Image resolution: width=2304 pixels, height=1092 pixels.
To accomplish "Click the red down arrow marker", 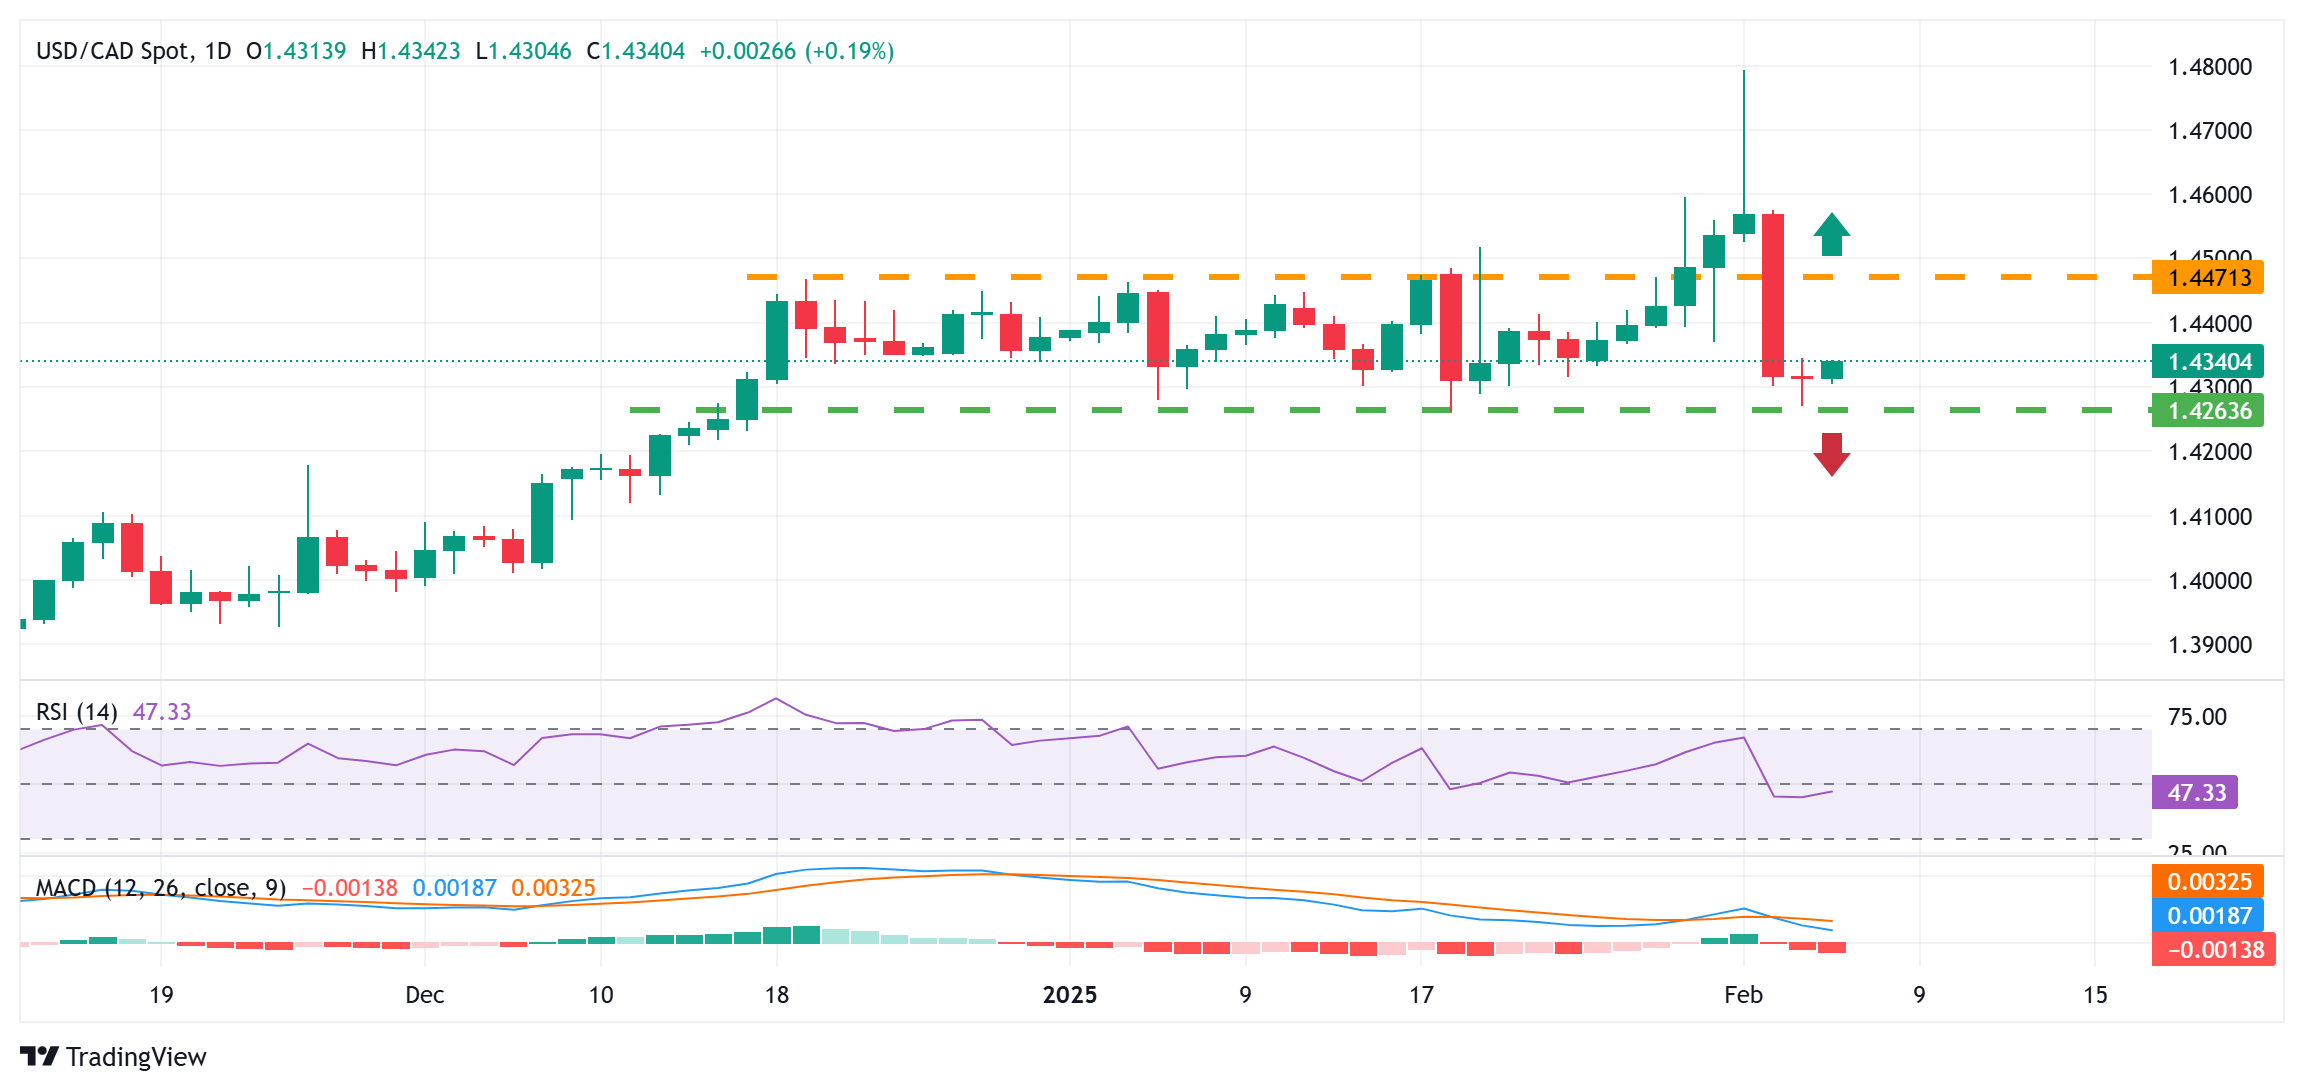I will pos(1831,454).
